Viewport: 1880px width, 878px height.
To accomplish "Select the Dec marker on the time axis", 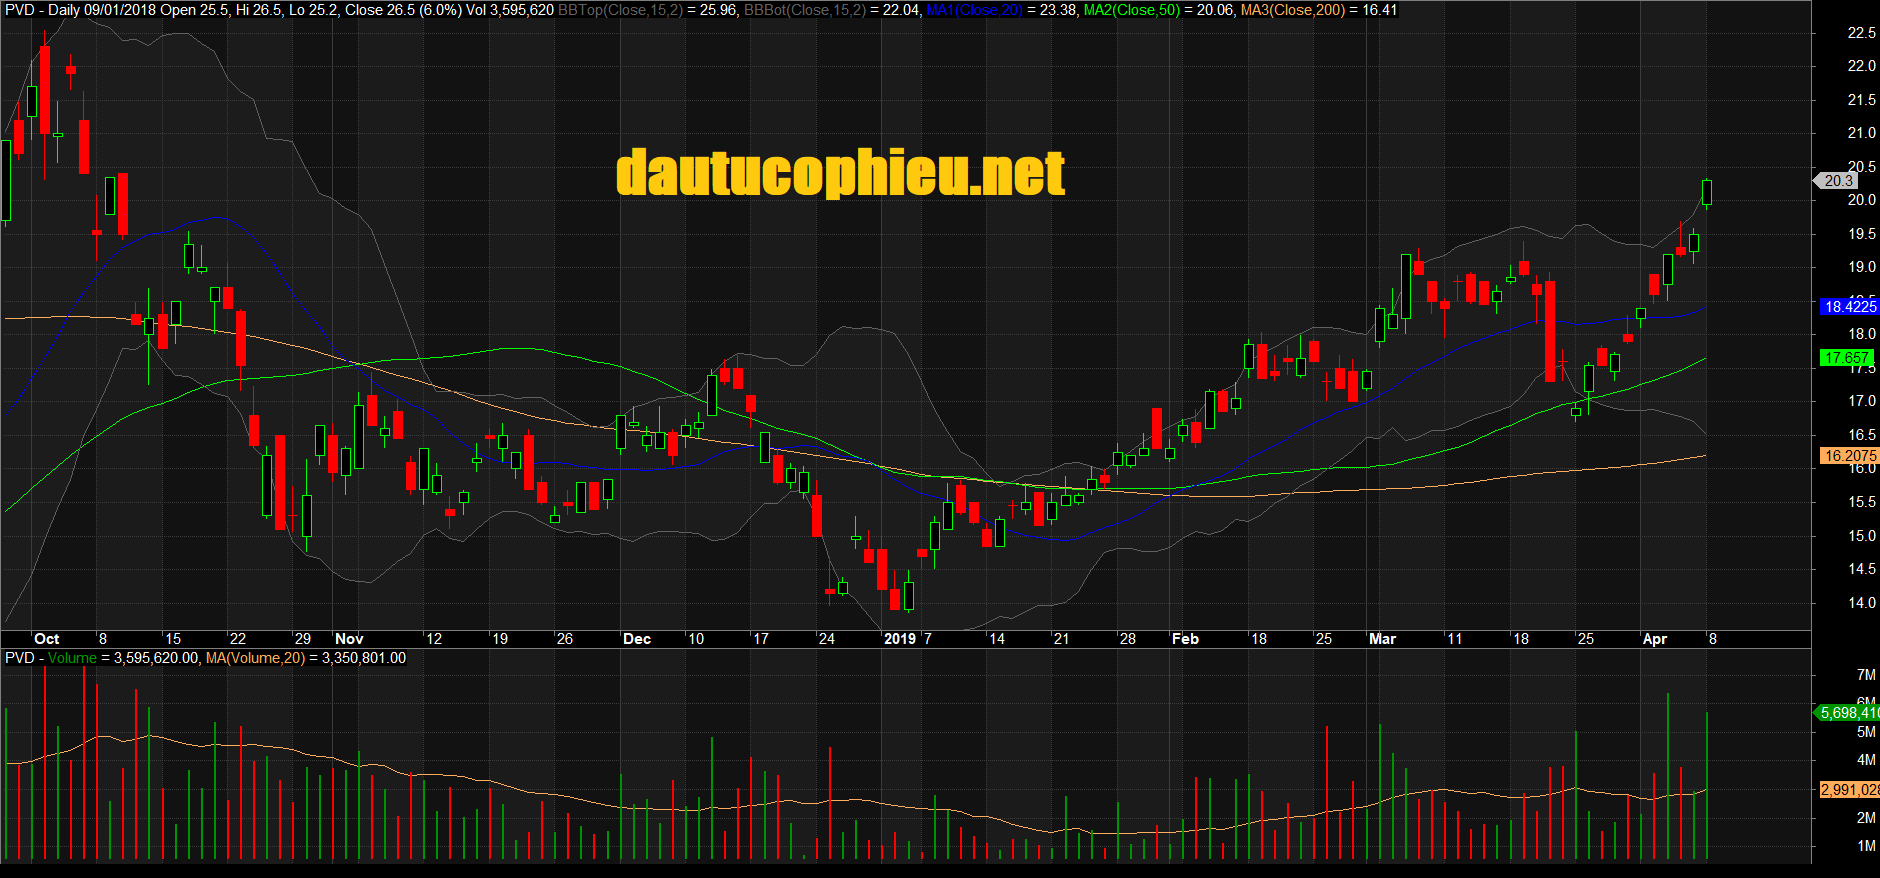I will pyautogui.click(x=636, y=639).
